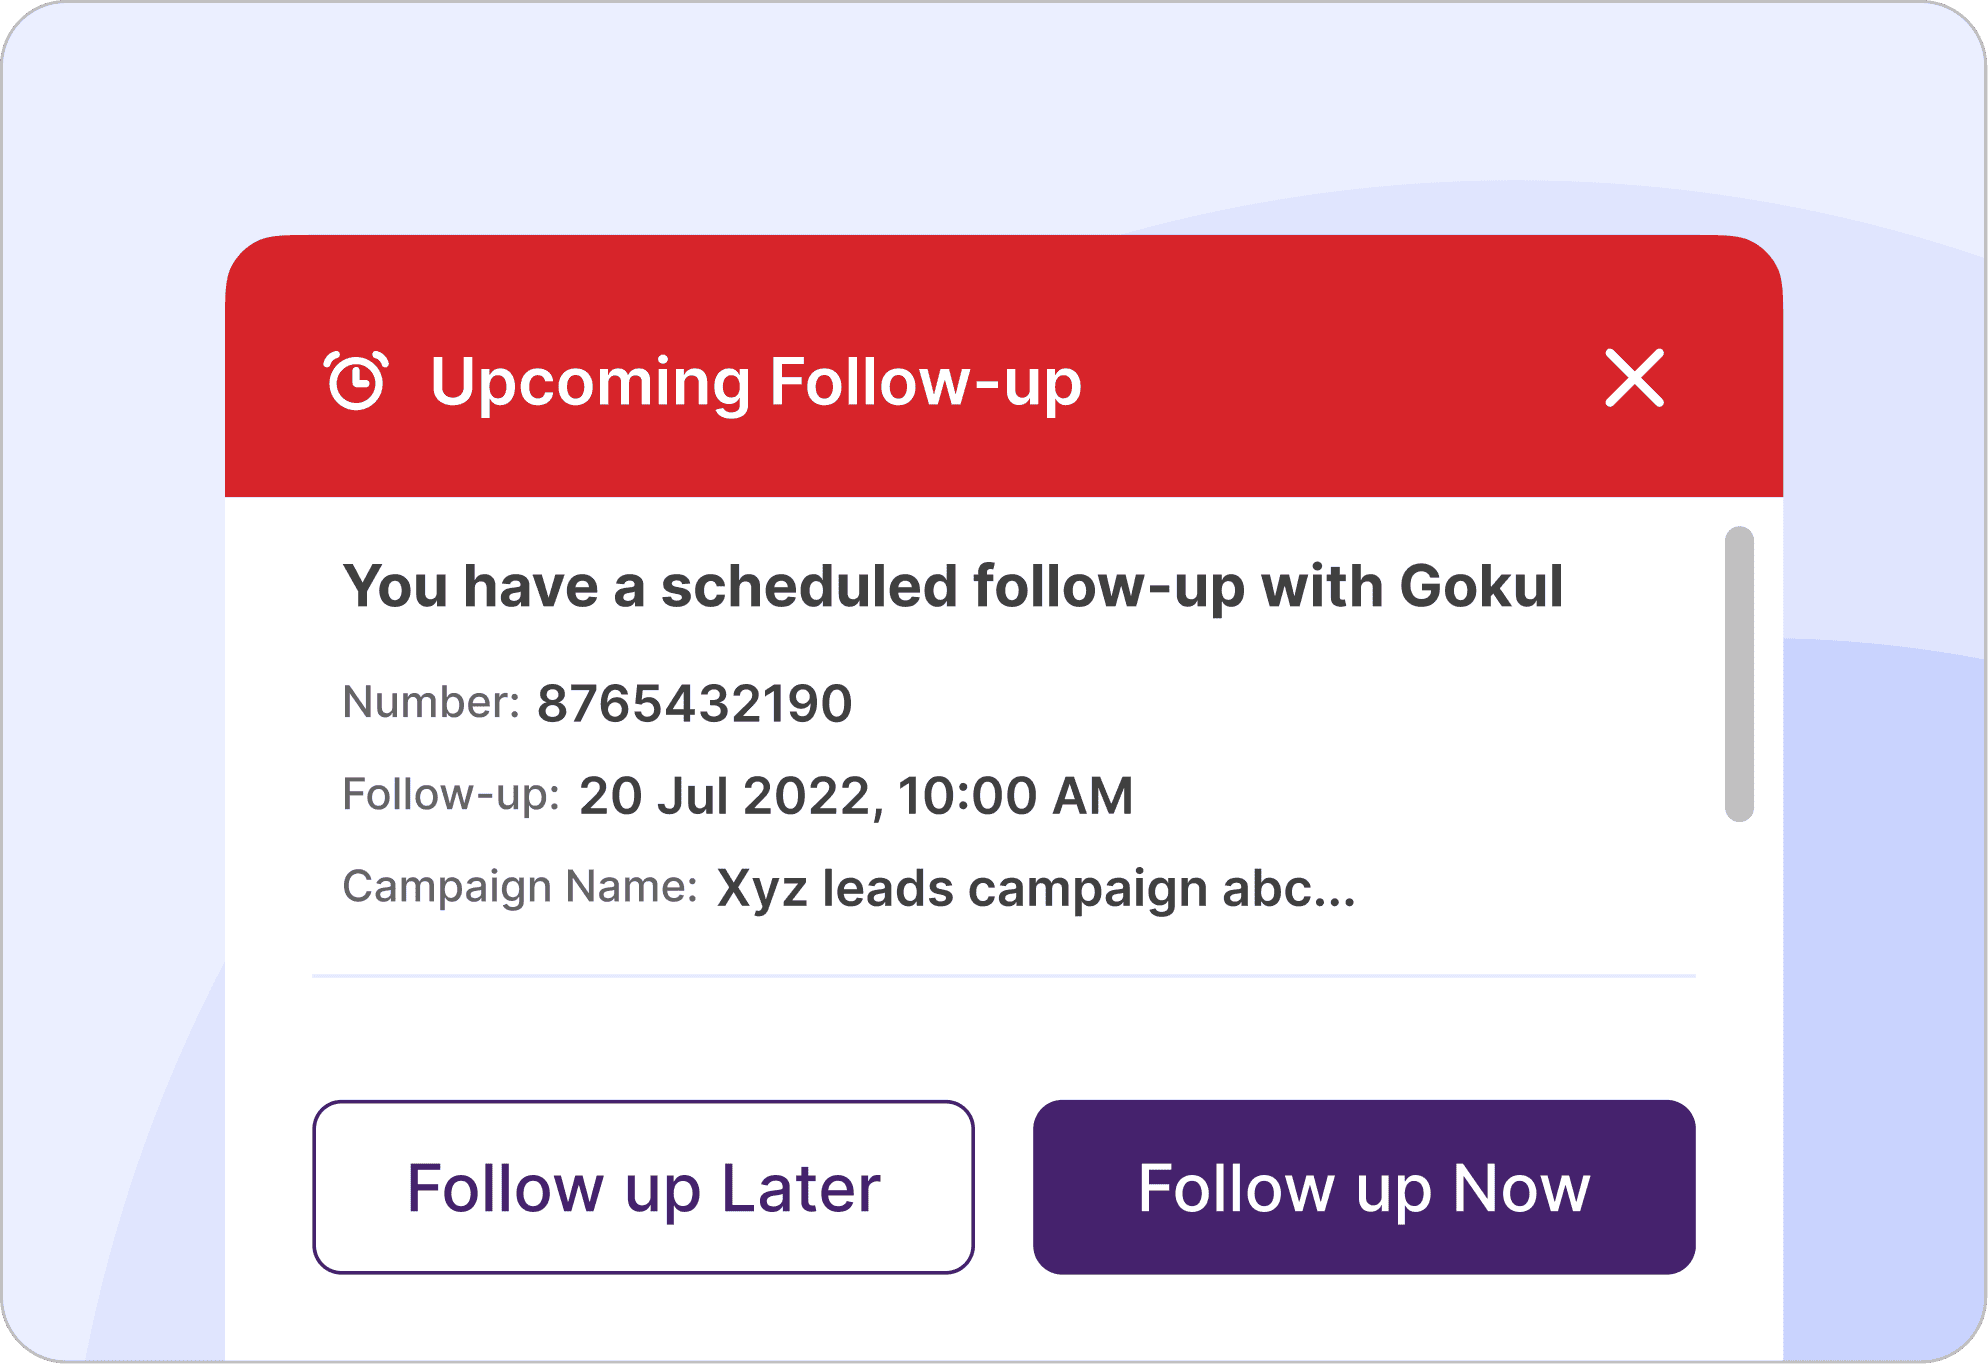Close the Upcoming Follow-up popup
Image resolution: width=1988 pixels, height=1364 pixels.
click(x=1634, y=378)
